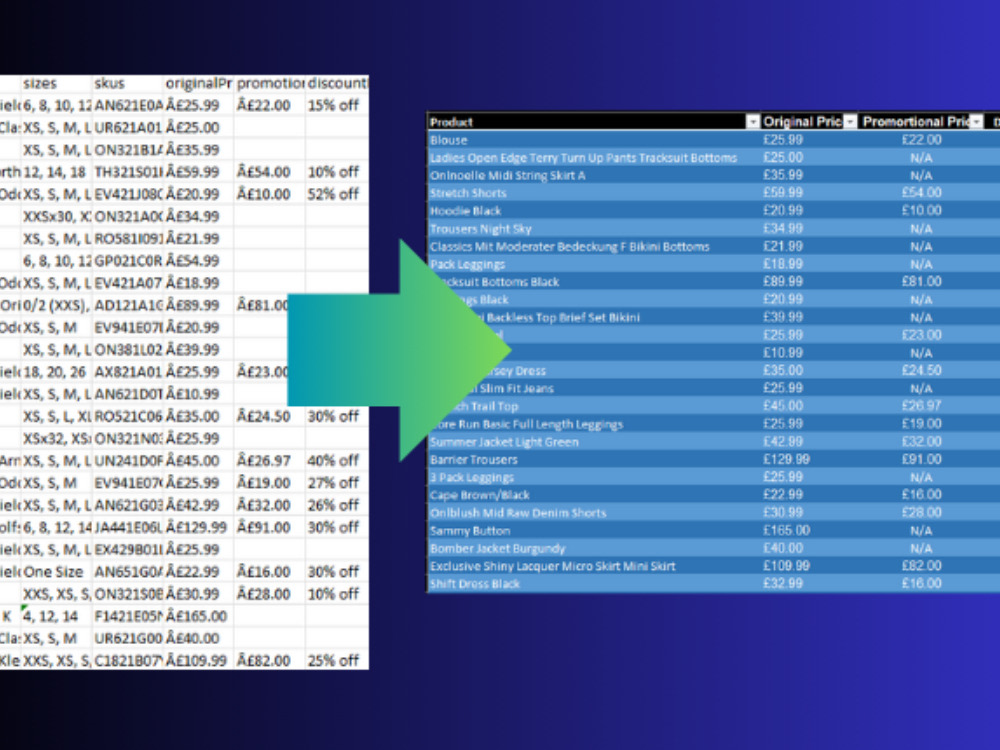The height and width of the screenshot is (750, 1000).
Task: Click the N/A promotional price for Sammy Button
Action: [922, 531]
